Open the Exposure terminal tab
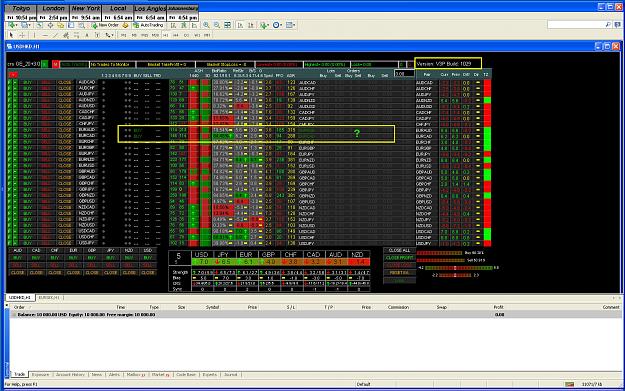This screenshot has height=391, width=625. click(40, 375)
